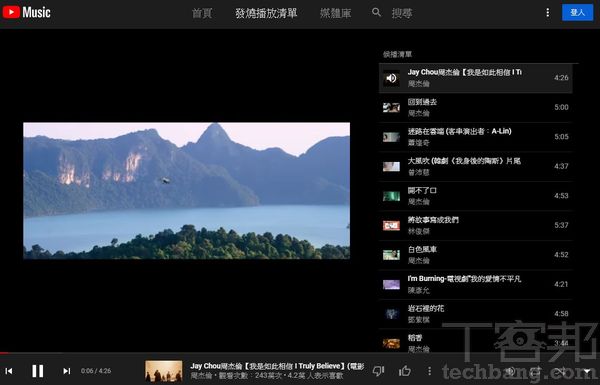Toggle repeat mode in player bar
Screen dimensions: 600x385
click(535, 371)
